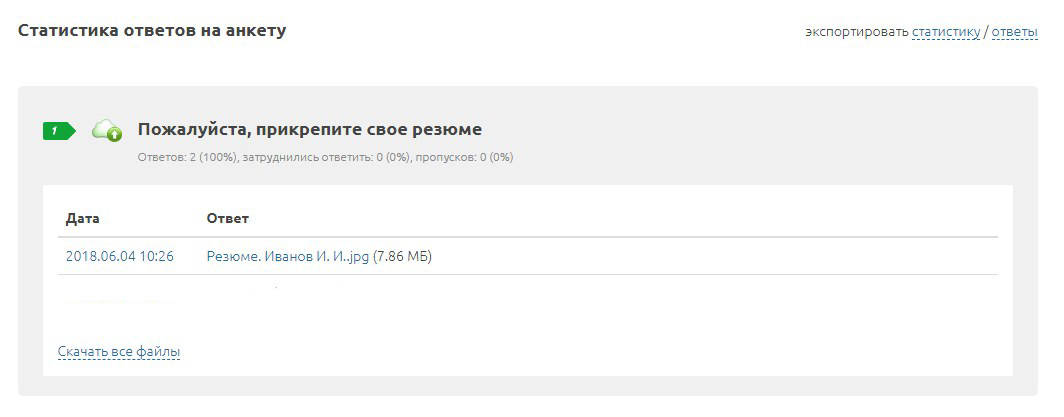Click the slash between the export links
The height and width of the screenshot is (417, 1064).
click(x=985, y=32)
